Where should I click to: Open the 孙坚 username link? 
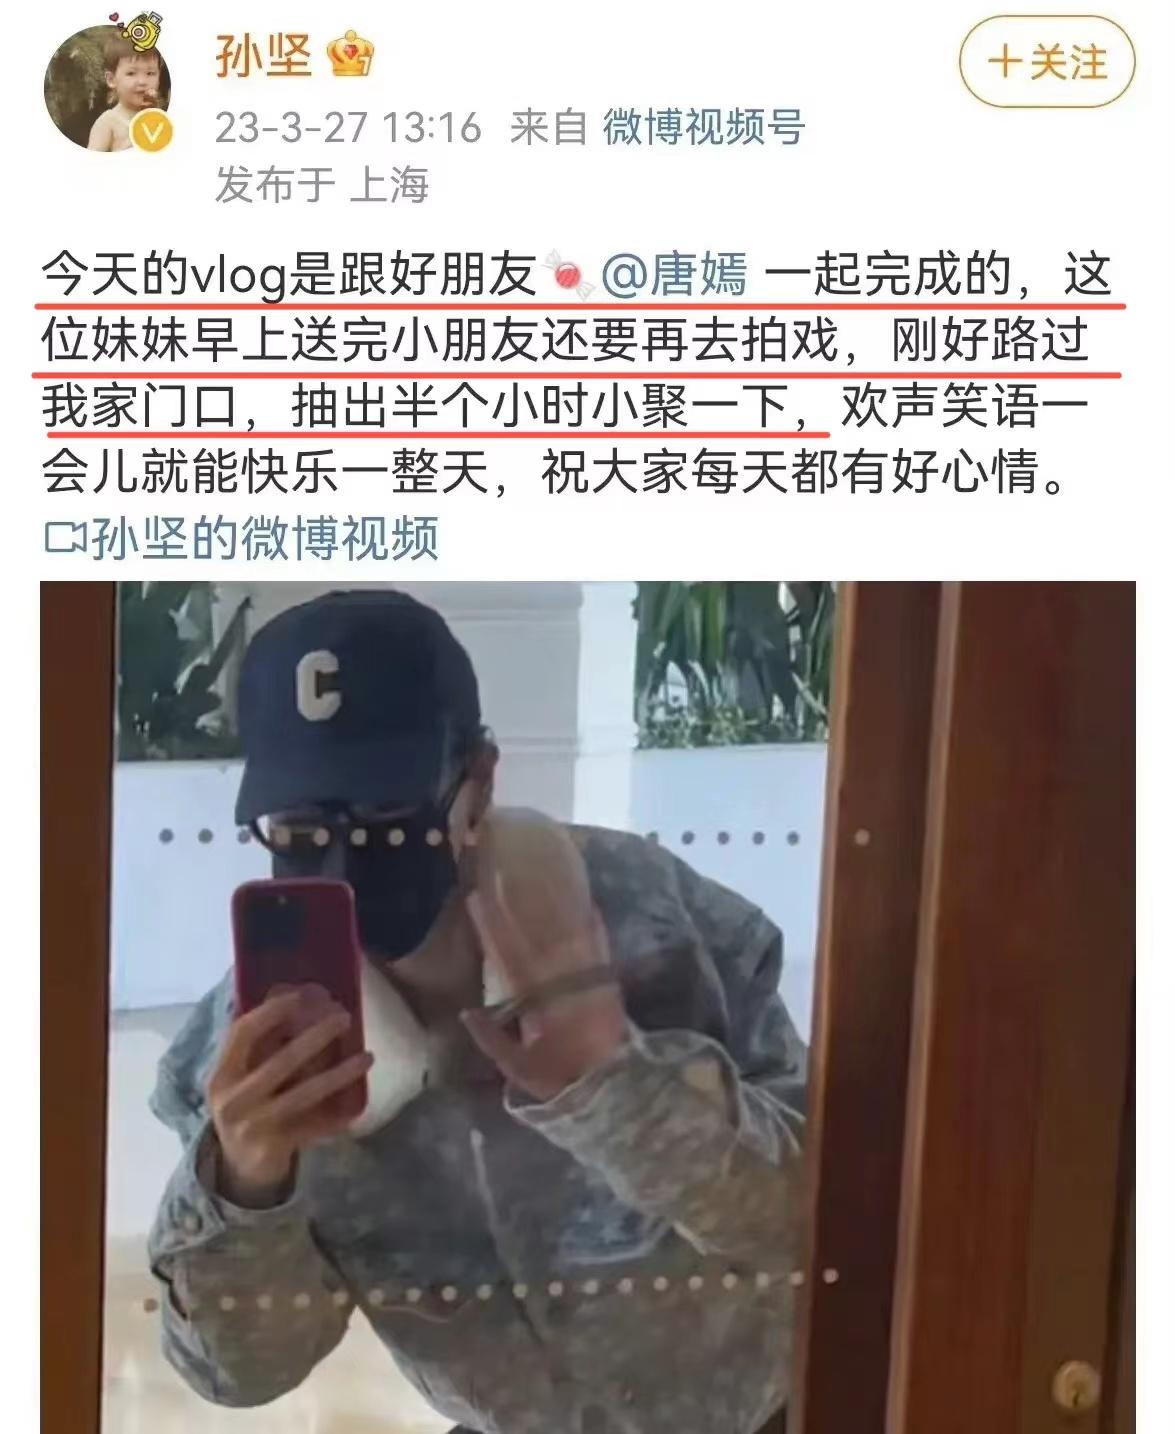click(263, 56)
